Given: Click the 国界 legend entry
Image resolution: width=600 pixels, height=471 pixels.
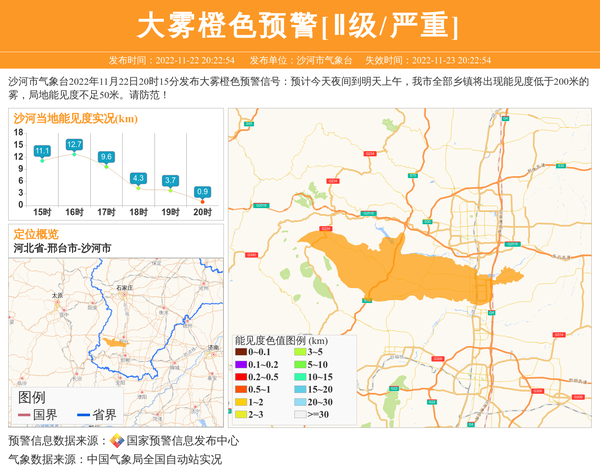Looking at the screenshot, I should (38, 415).
